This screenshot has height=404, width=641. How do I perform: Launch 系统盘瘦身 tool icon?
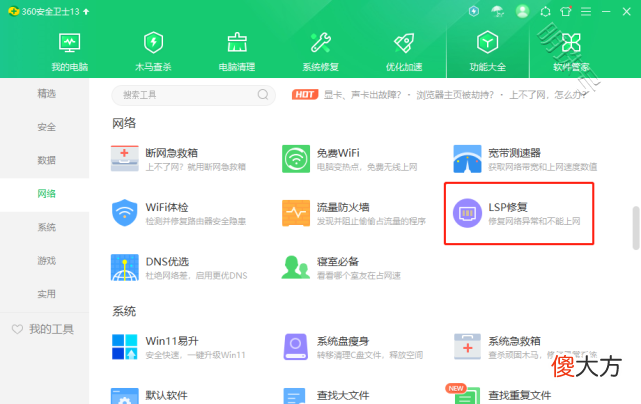296,347
